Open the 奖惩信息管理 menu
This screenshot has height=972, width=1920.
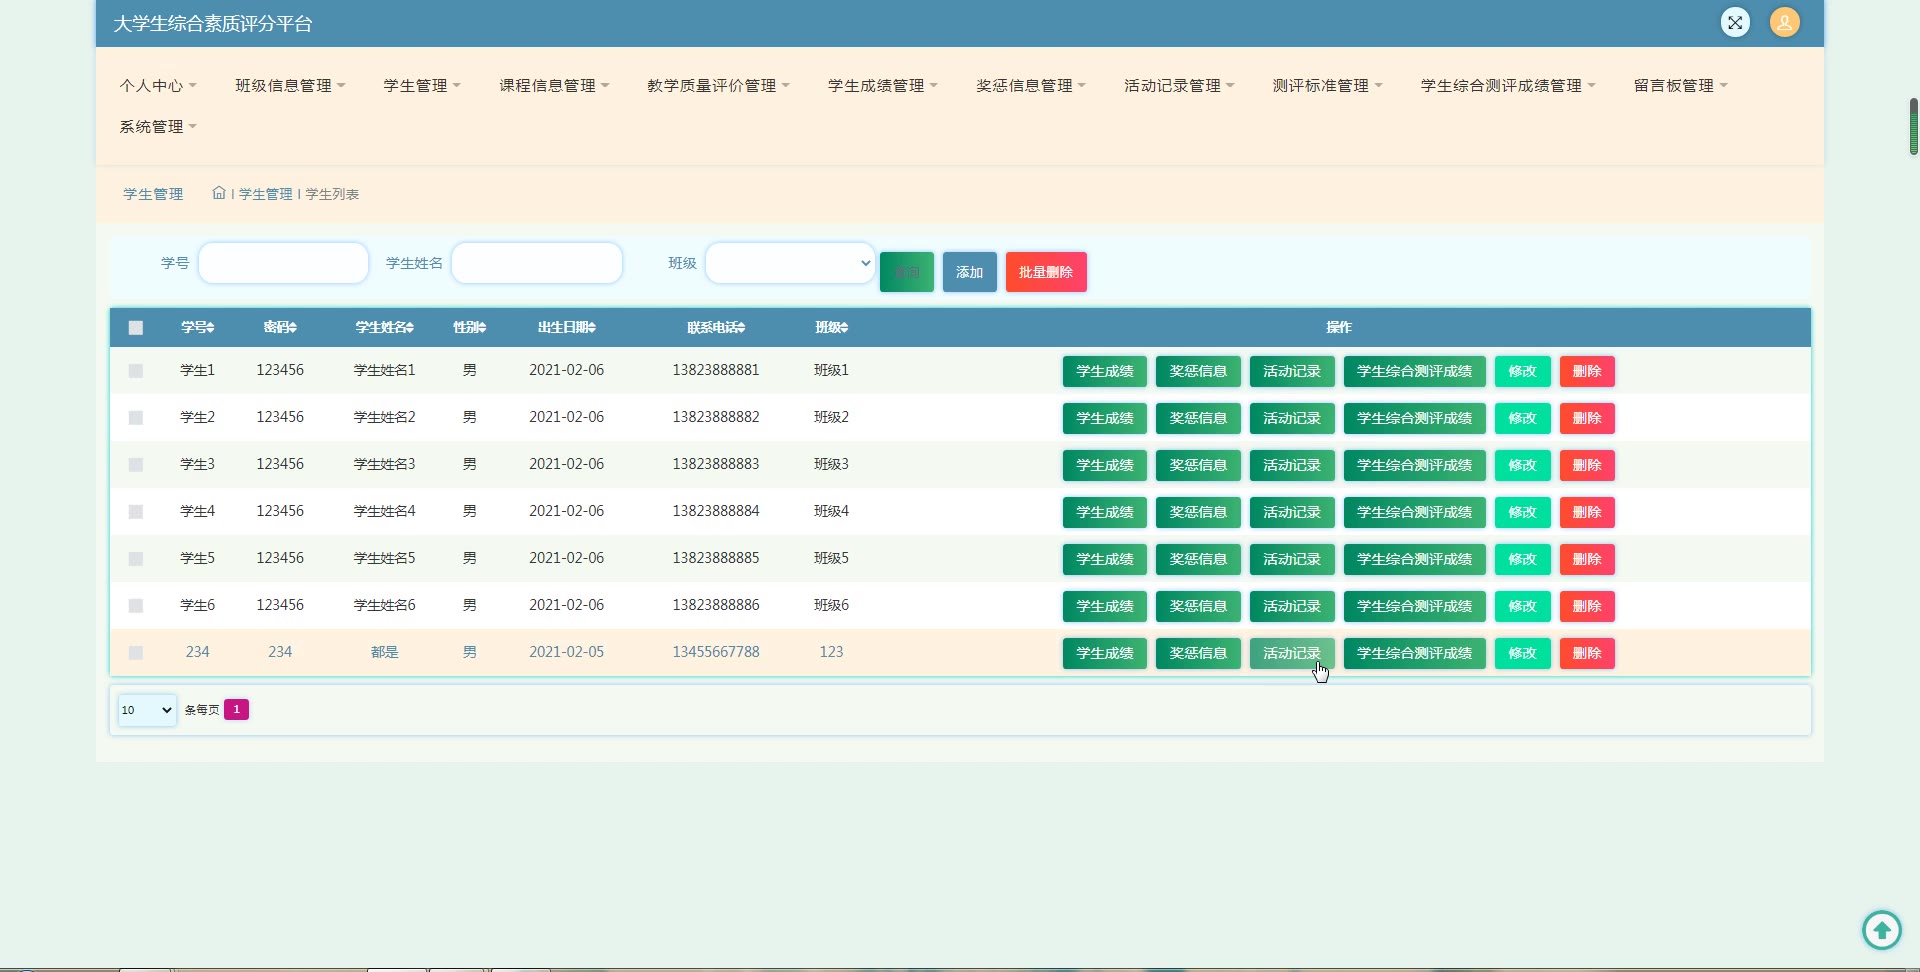[1030, 86]
